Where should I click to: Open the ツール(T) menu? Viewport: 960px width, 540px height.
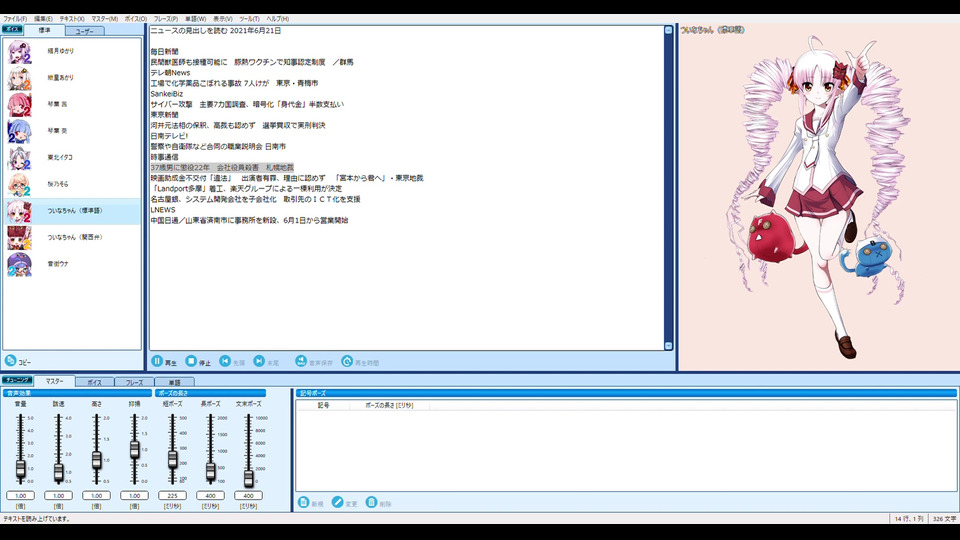click(249, 19)
